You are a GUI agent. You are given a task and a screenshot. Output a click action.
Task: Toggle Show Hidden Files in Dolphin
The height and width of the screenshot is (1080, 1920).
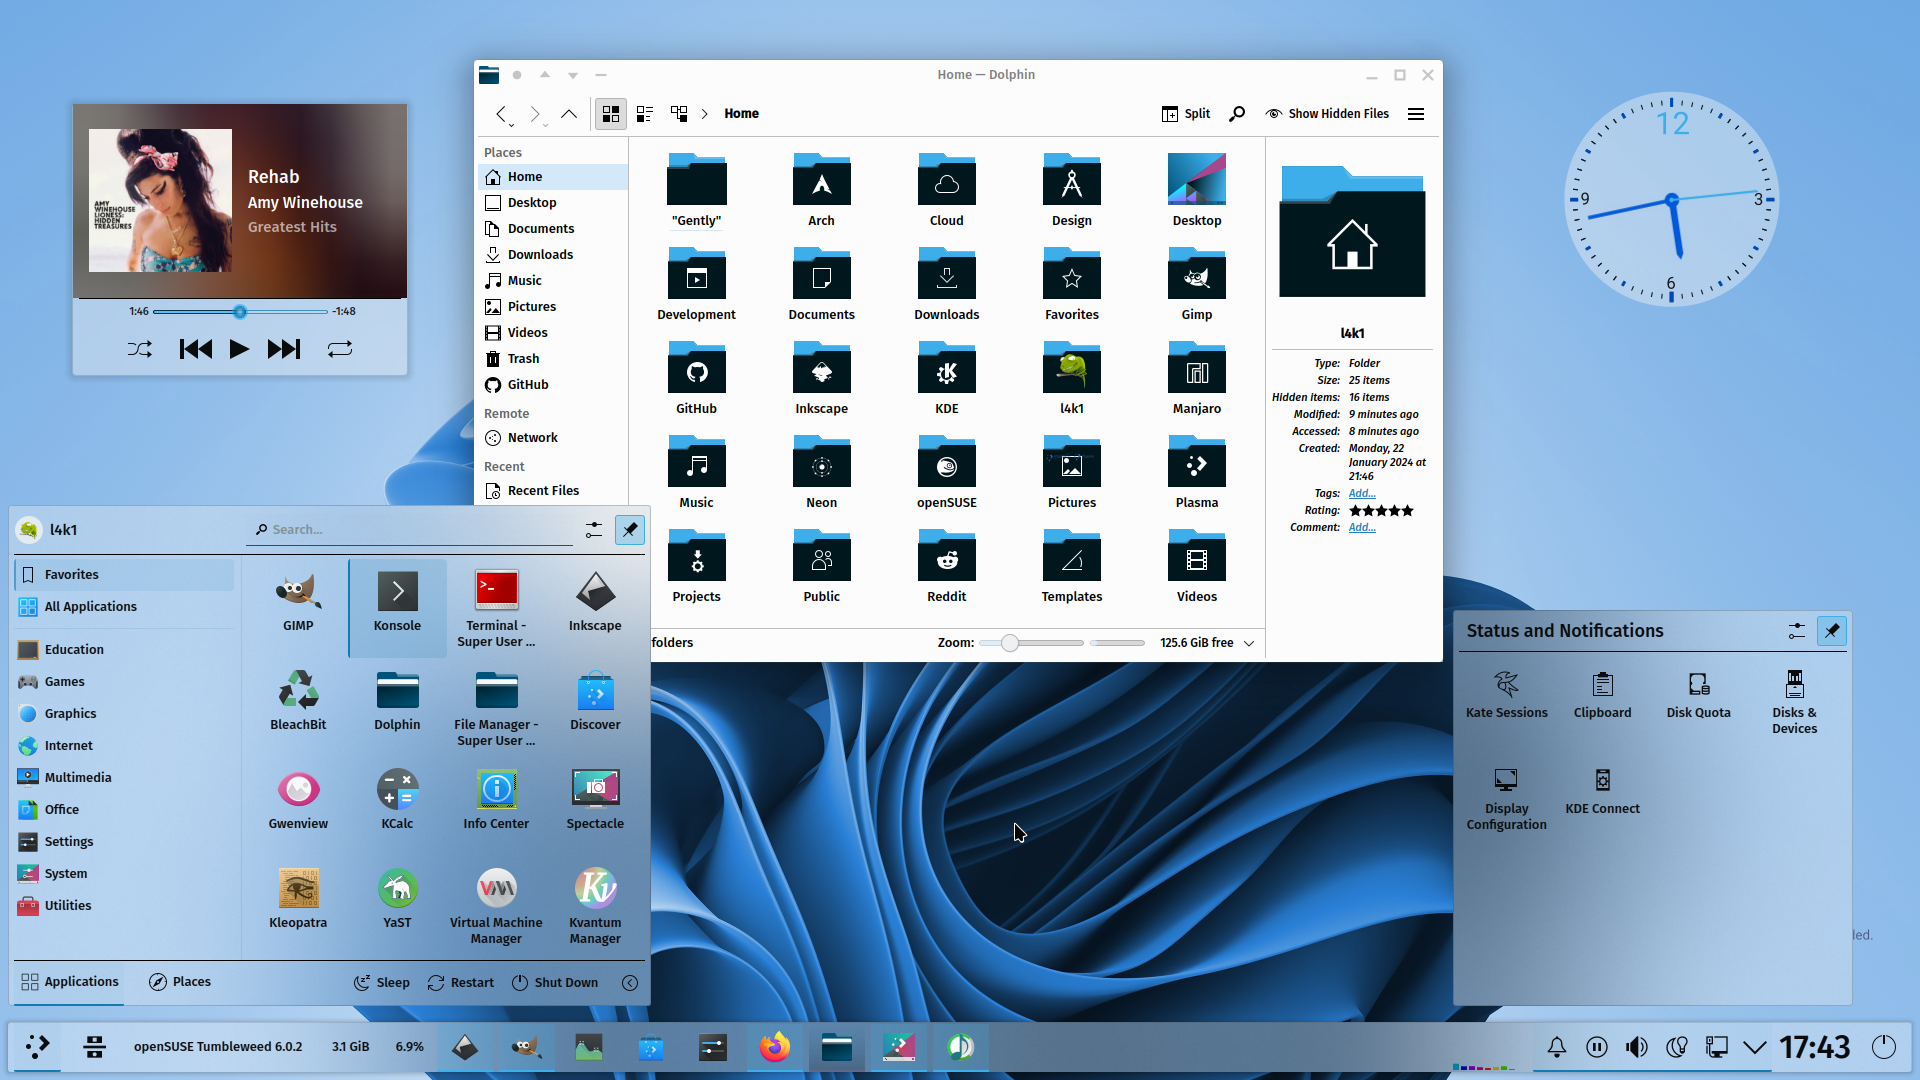pos(1327,114)
